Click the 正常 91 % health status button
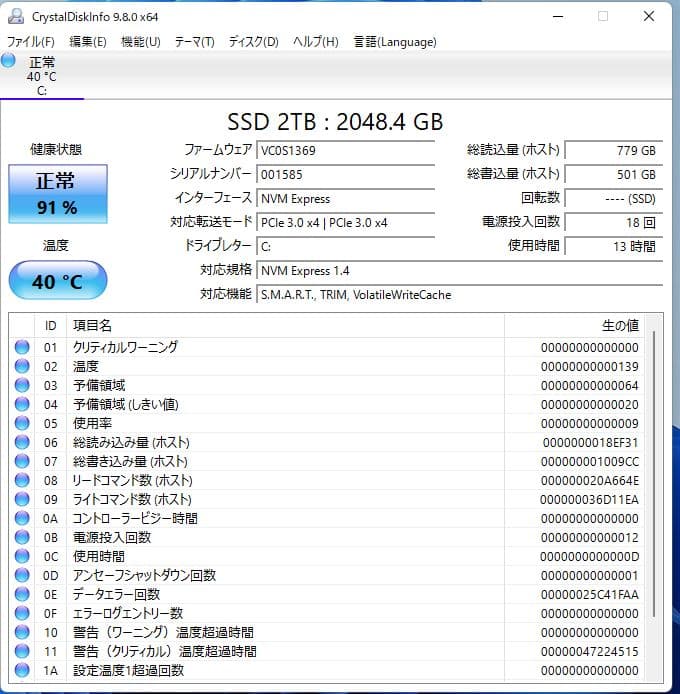The height and width of the screenshot is (694, 680). (x=58, y=194)
